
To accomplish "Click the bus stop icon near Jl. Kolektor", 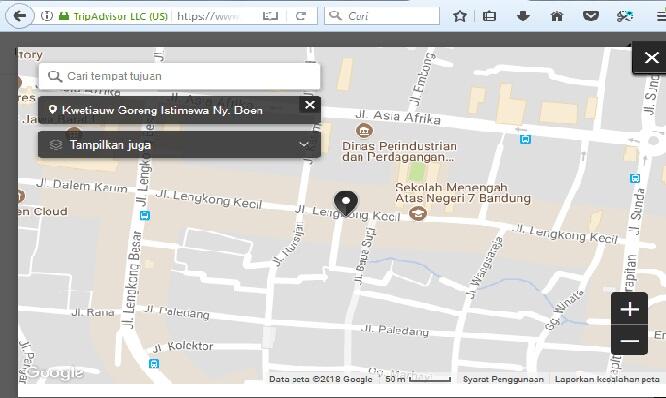I will tap(154, 364).
